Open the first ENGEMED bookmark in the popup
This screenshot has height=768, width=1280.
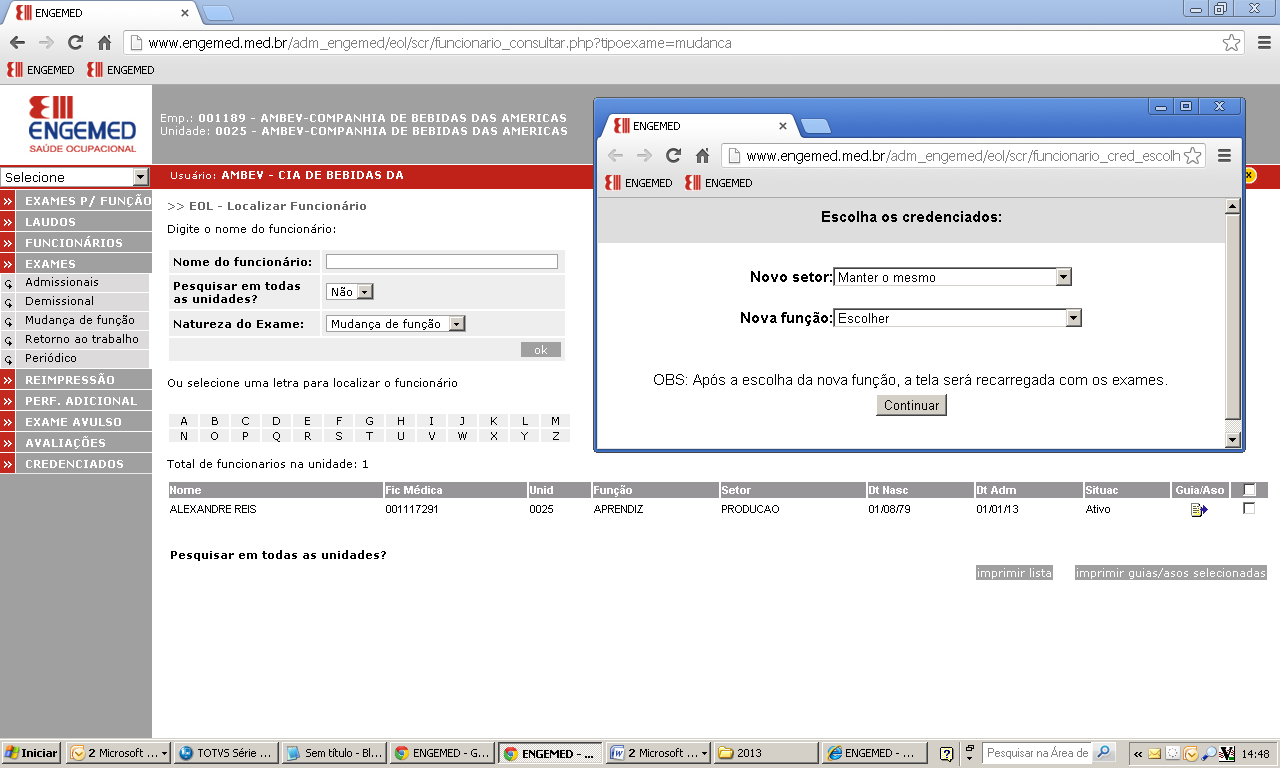click(x=639, y=183)
